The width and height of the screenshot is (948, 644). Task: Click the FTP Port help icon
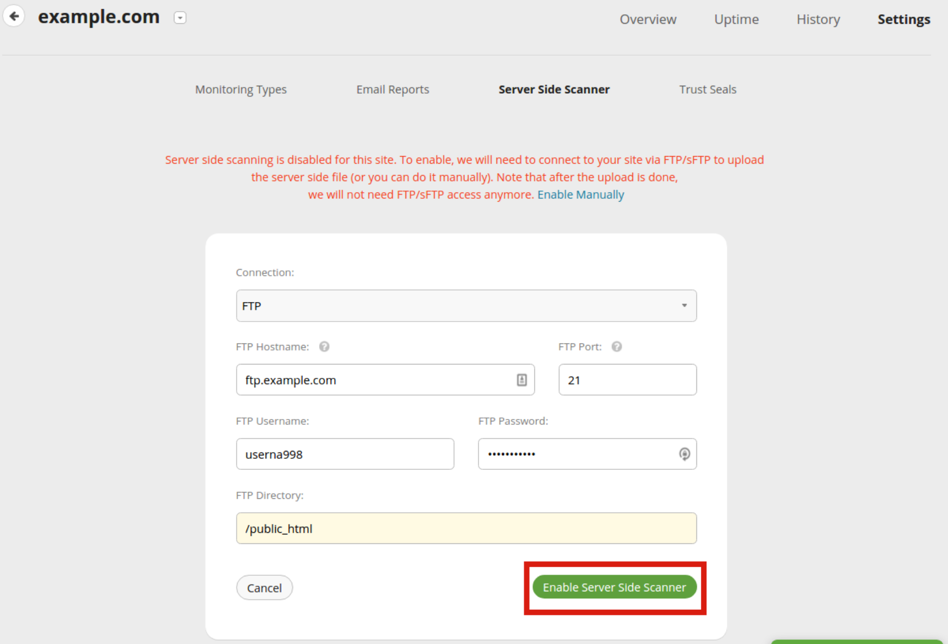(617, 347)
